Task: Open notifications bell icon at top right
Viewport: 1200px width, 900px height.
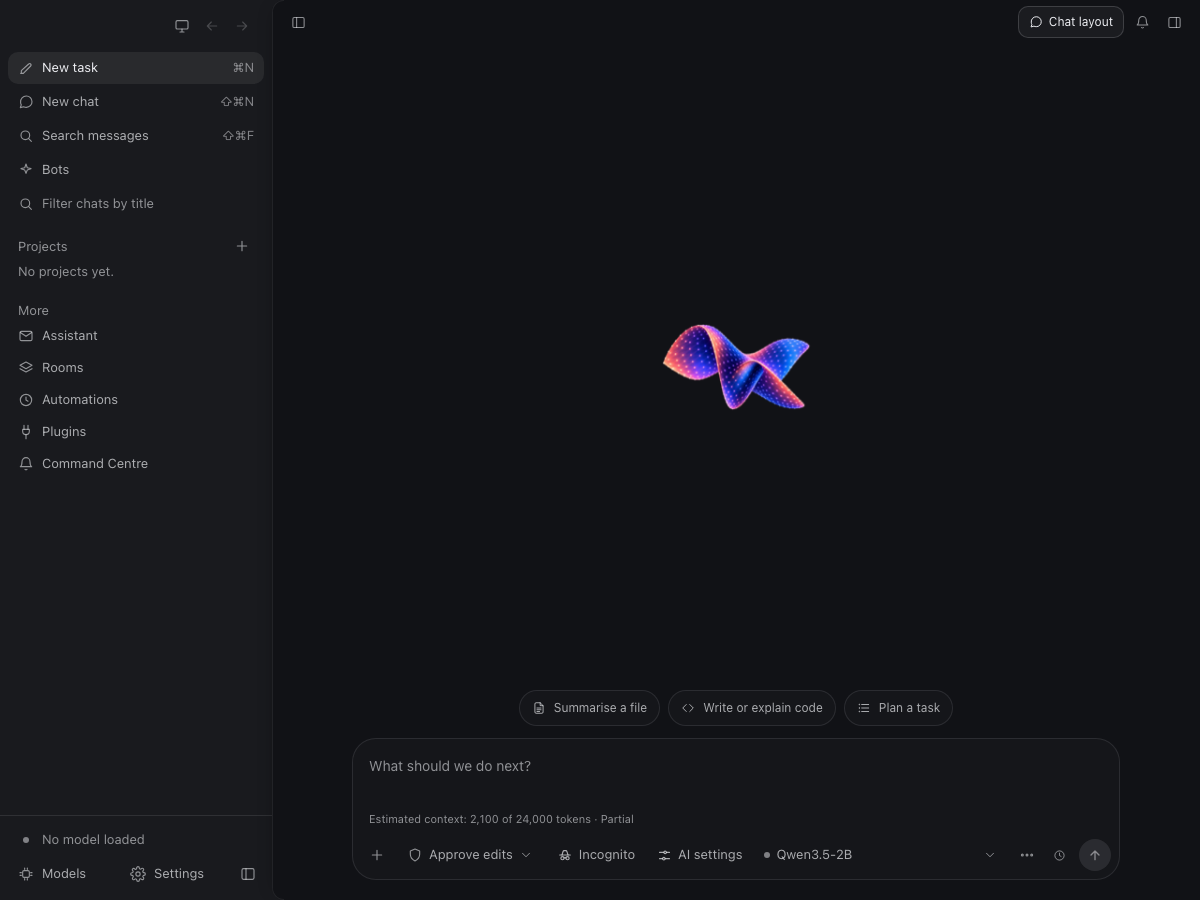Action: (1143, 22)
